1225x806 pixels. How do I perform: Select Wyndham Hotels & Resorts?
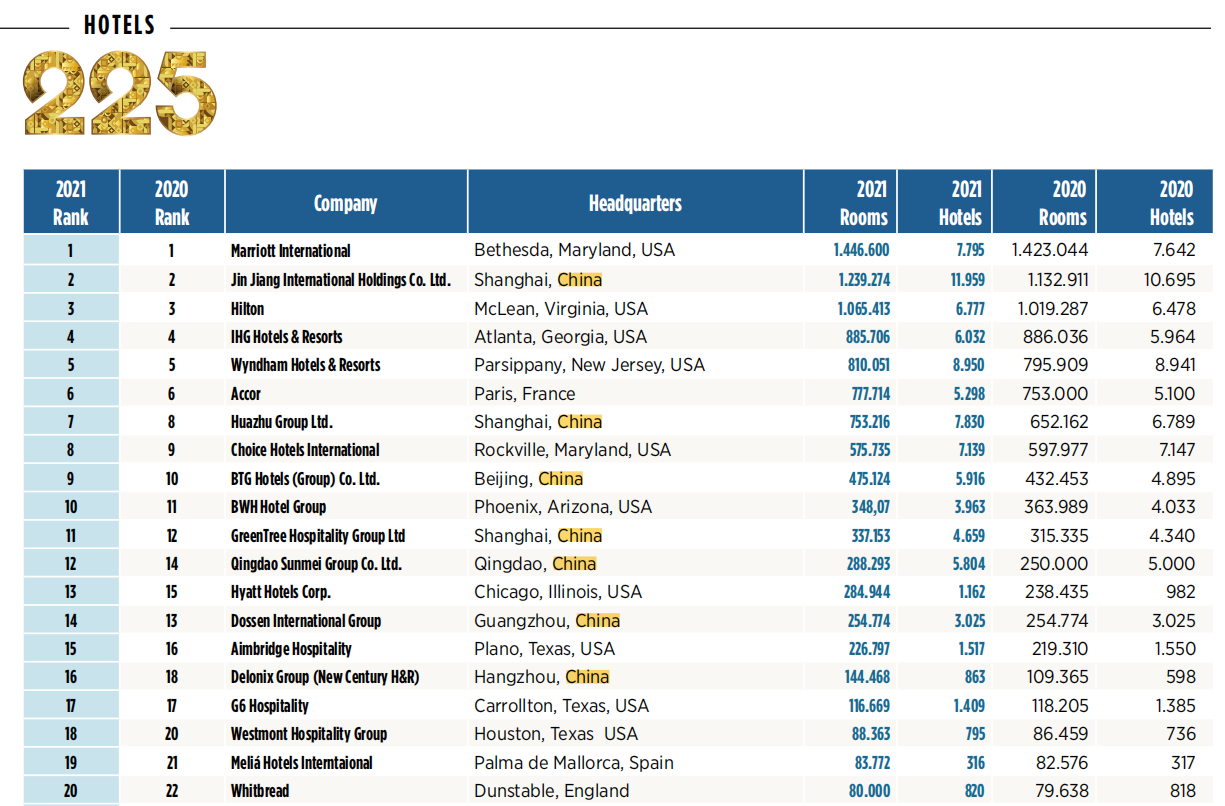pos(306,365)
